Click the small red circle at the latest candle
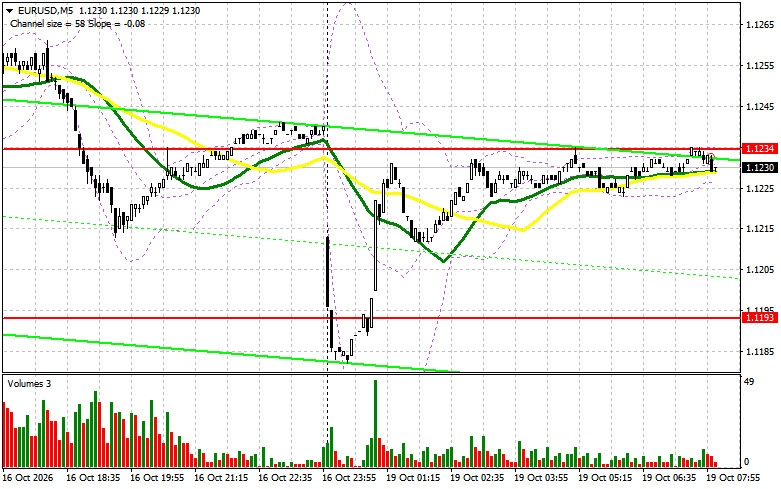 (x=711, y=157)
